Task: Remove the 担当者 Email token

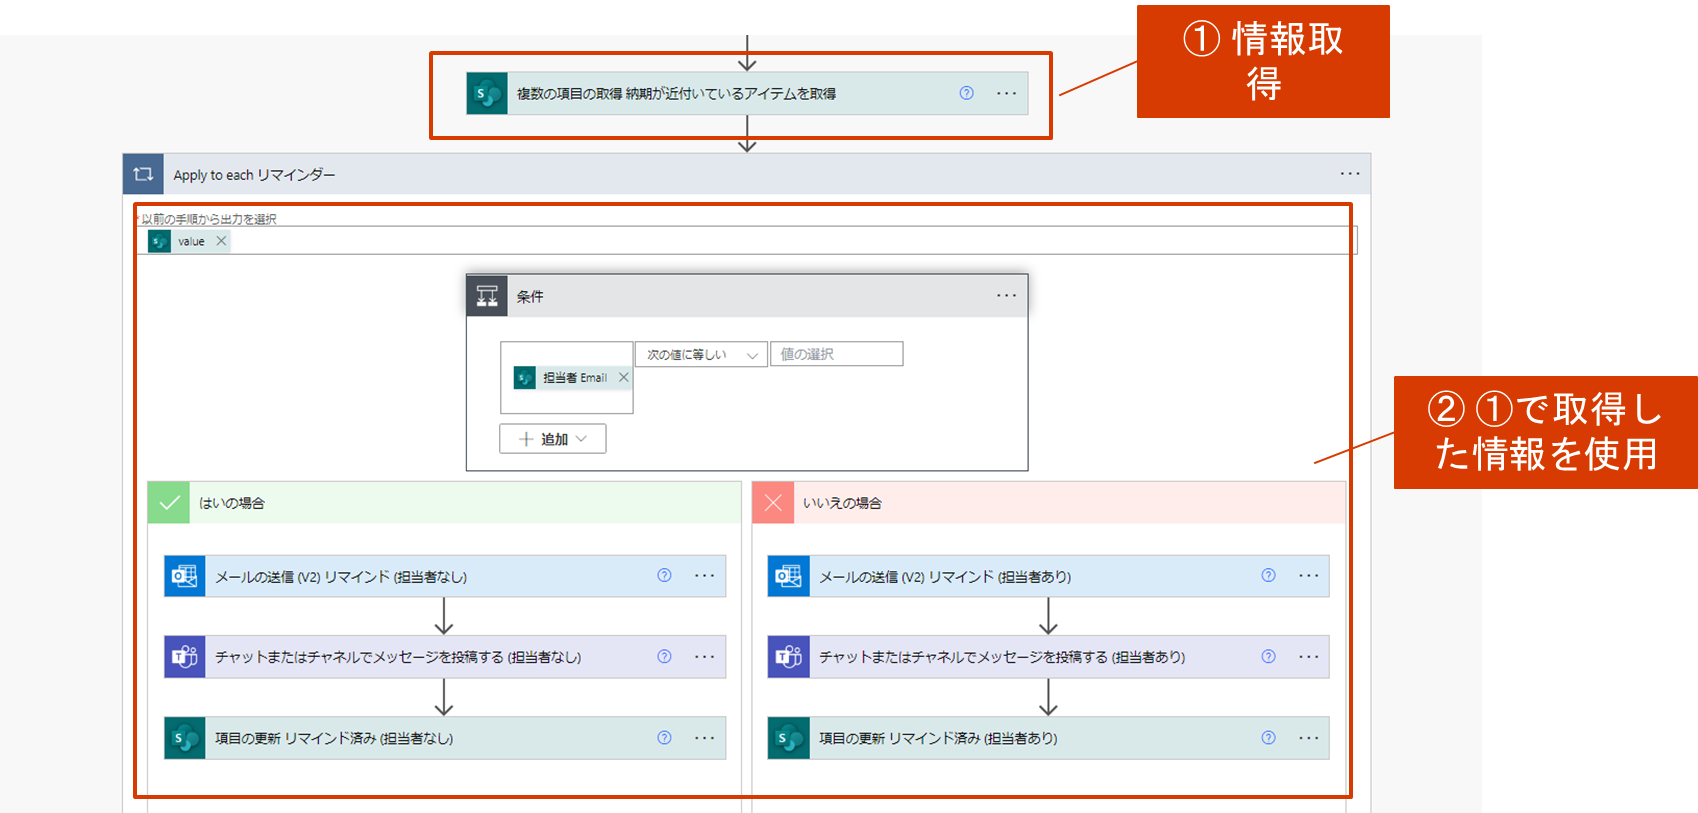Action: pos(623,377)
